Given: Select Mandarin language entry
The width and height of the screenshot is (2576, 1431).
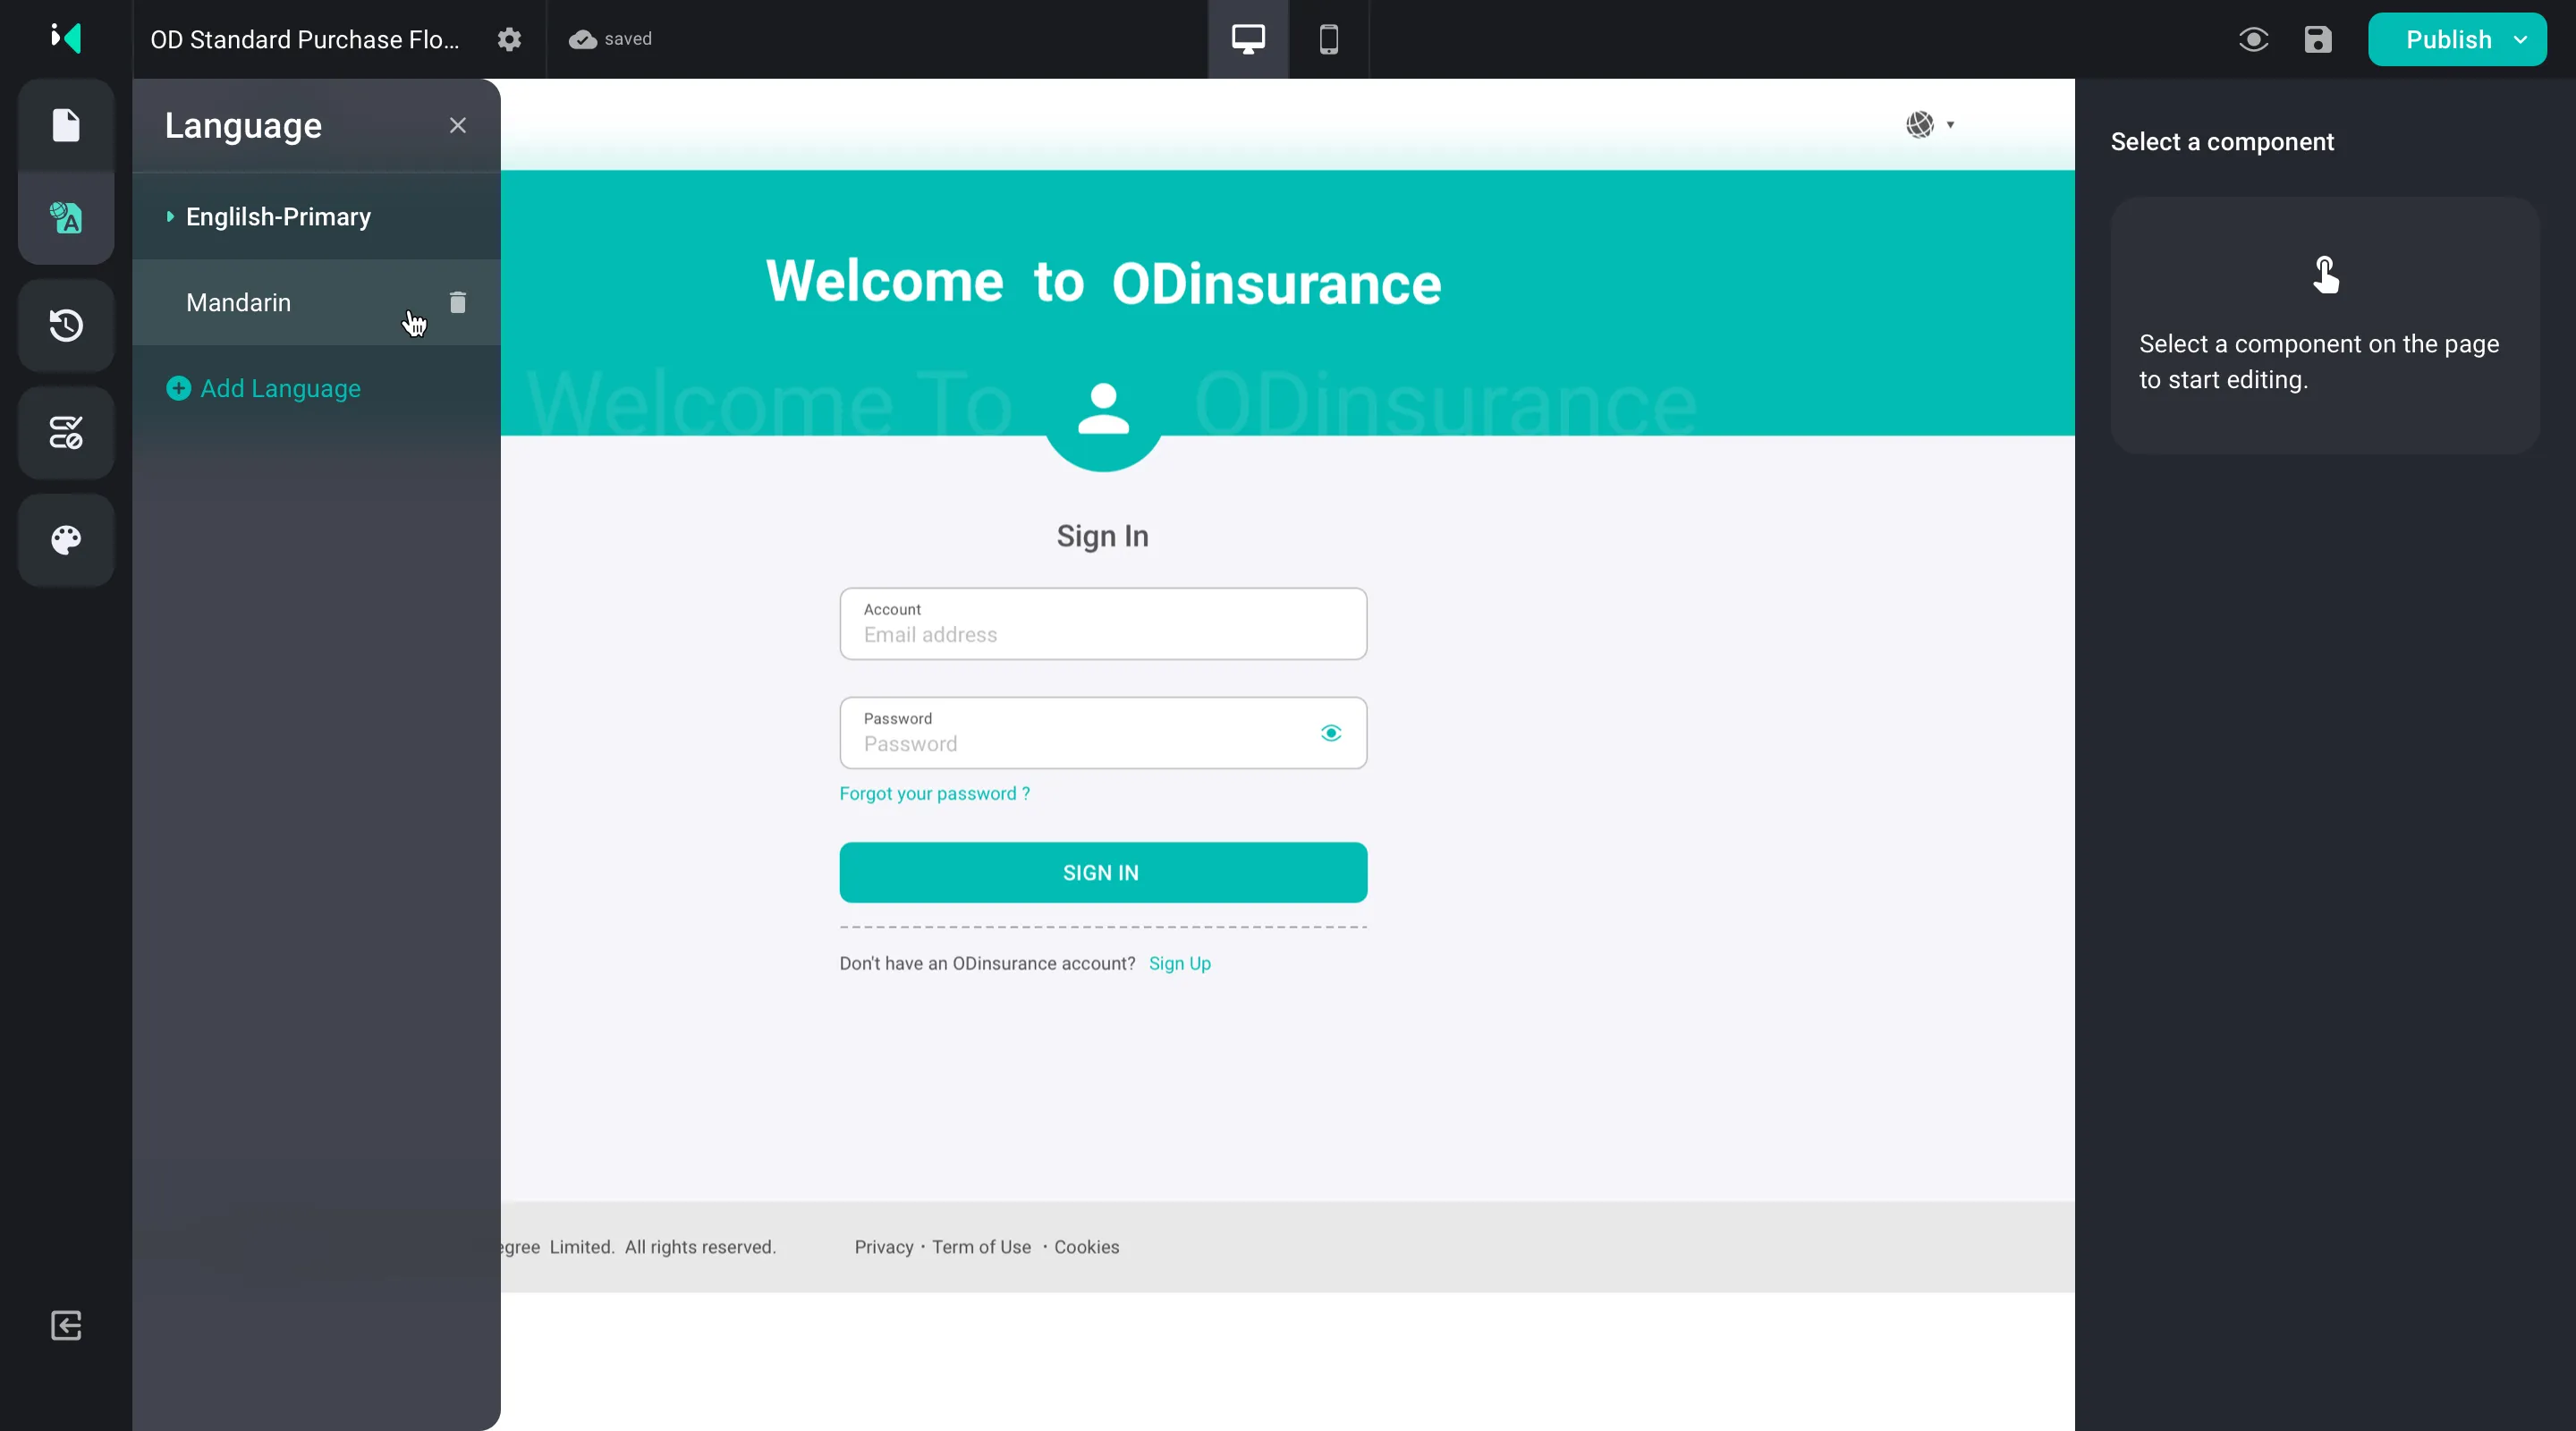Looking at the screenshot, I should point(239,302).
